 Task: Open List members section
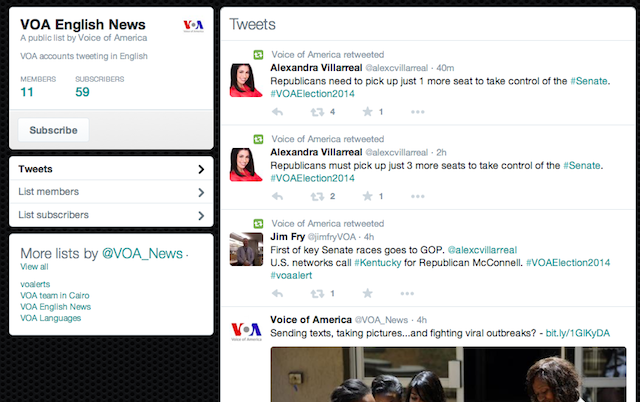111,192
